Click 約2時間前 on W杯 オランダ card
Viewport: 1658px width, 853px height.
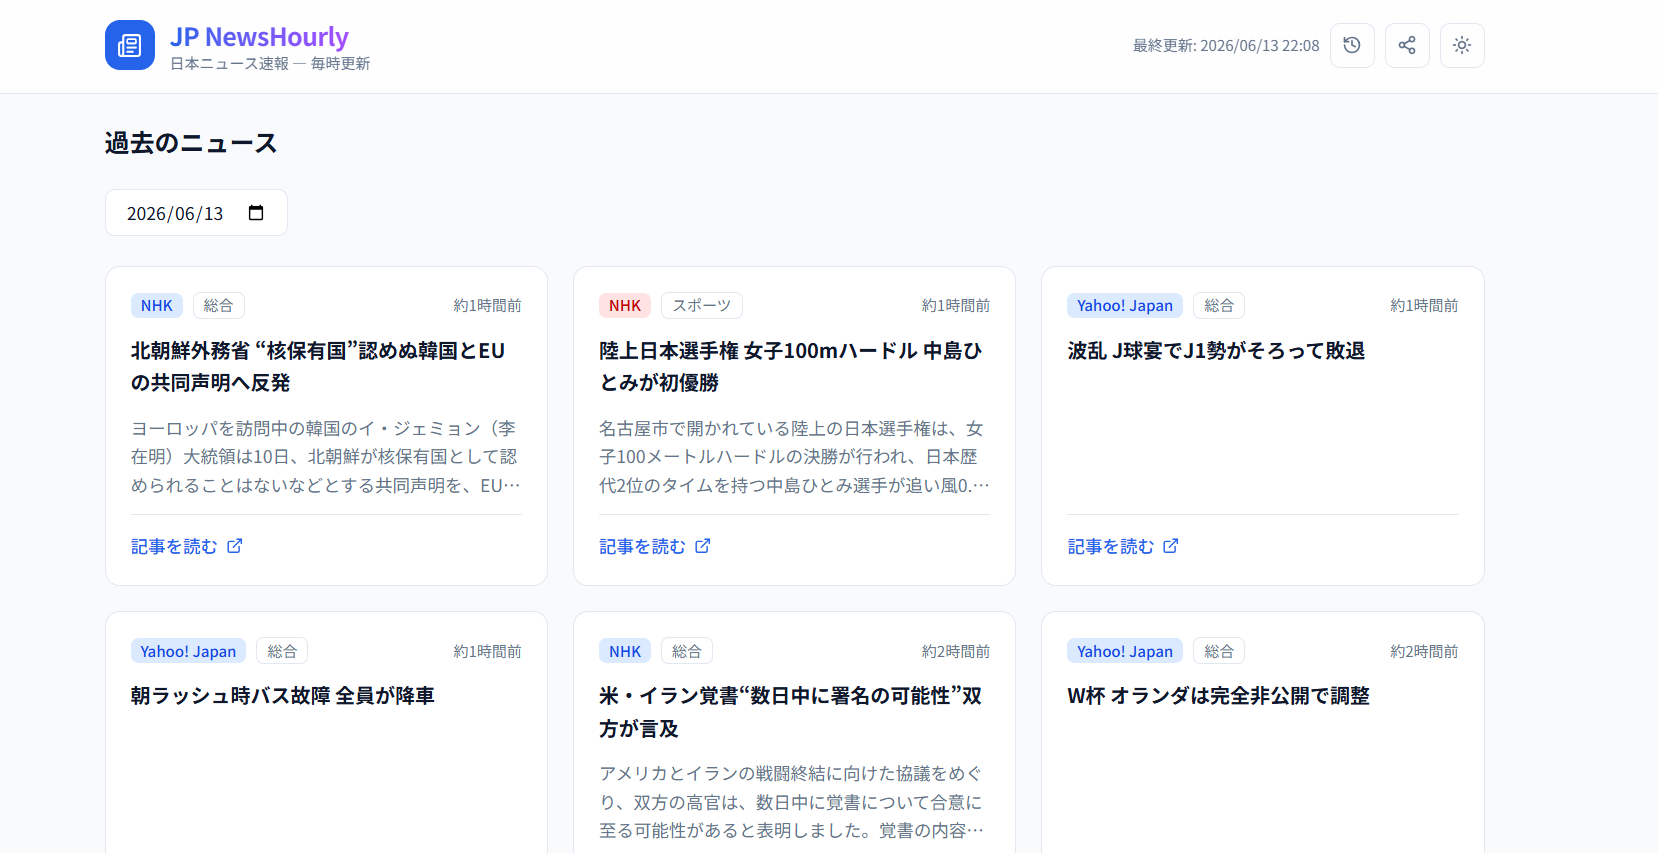[x=1424, y=651]
